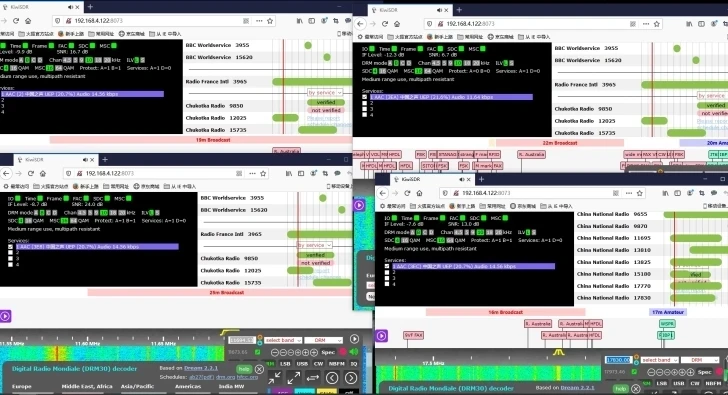Viewport: 728px width, 395px height.
Task: Select India MW tab in DRM decoder
Action: [231, 387]
